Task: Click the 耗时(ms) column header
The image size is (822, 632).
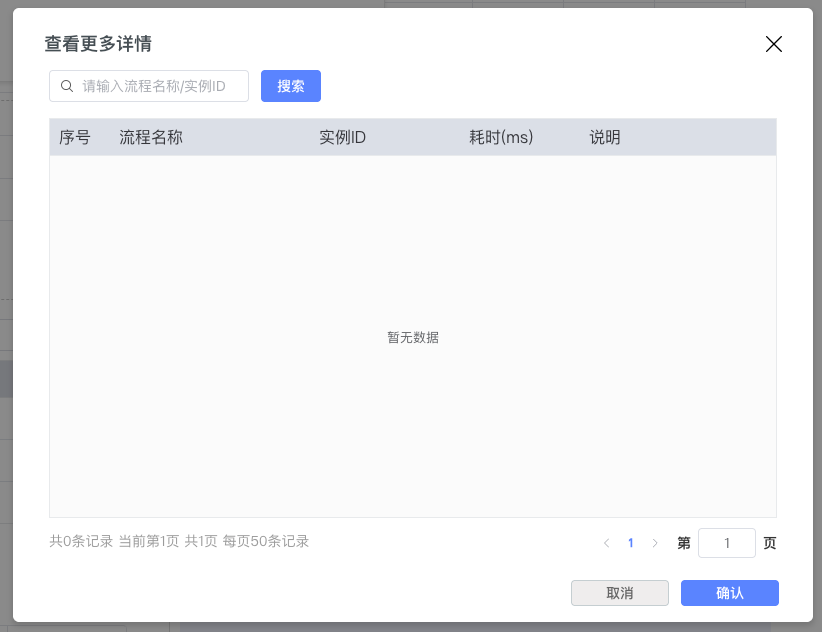Action: pyautogui.click(x=501, y=138)
